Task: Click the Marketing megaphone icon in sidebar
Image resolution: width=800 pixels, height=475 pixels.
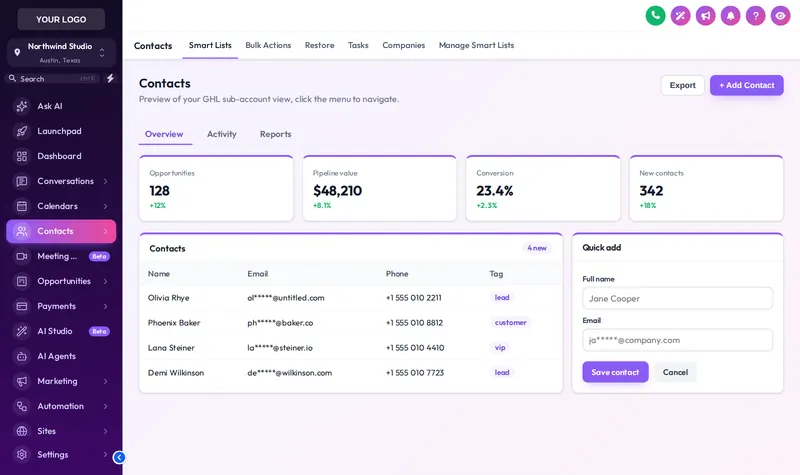Action: tap(21, 381)
